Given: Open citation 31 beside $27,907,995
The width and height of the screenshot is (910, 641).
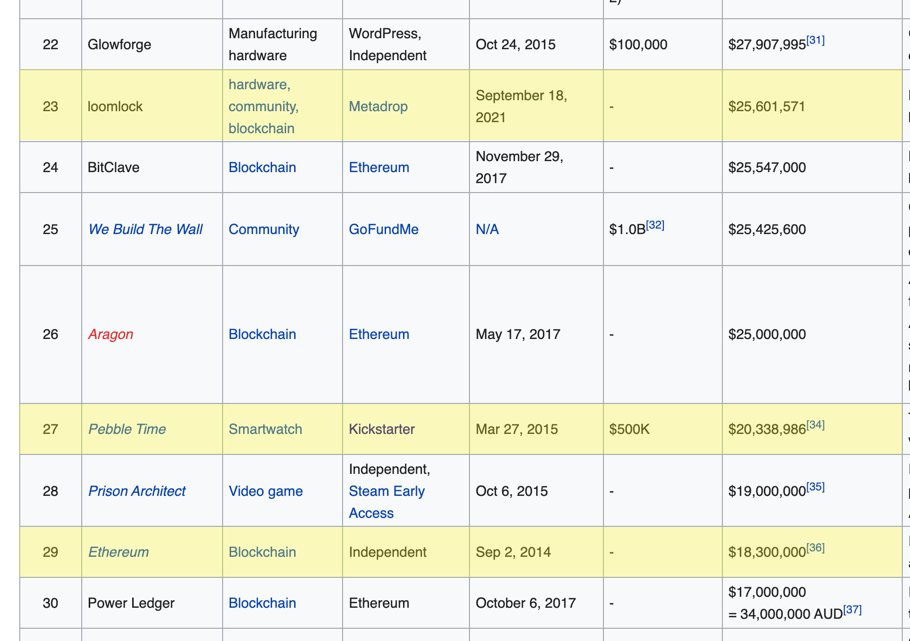Looking at the screenshot, I should 815,40.
